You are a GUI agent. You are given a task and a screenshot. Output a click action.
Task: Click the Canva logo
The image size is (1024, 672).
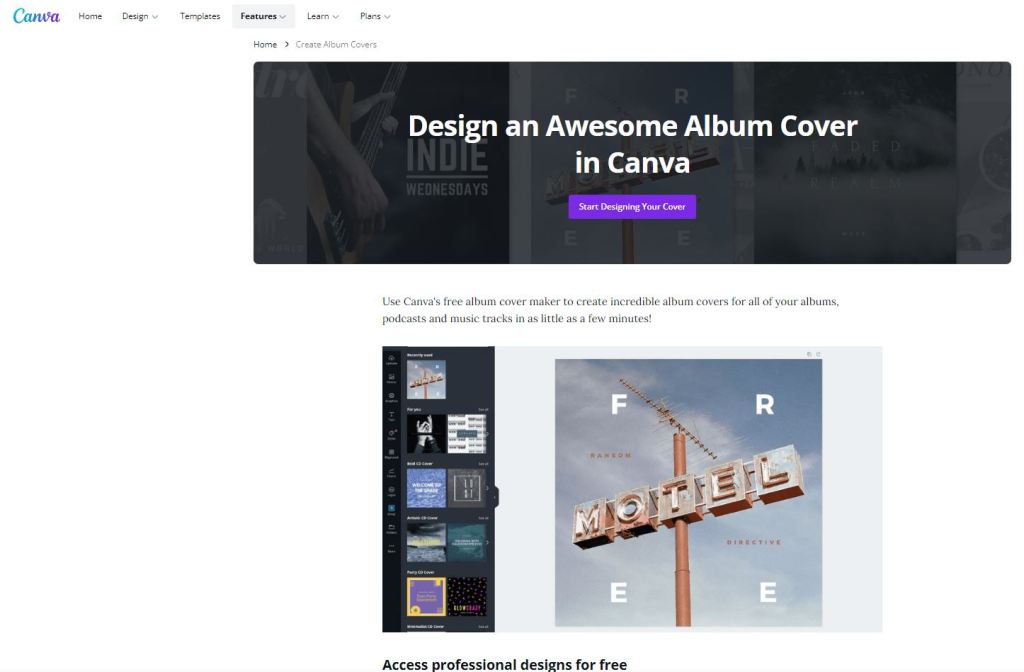[x=36, y=16]
